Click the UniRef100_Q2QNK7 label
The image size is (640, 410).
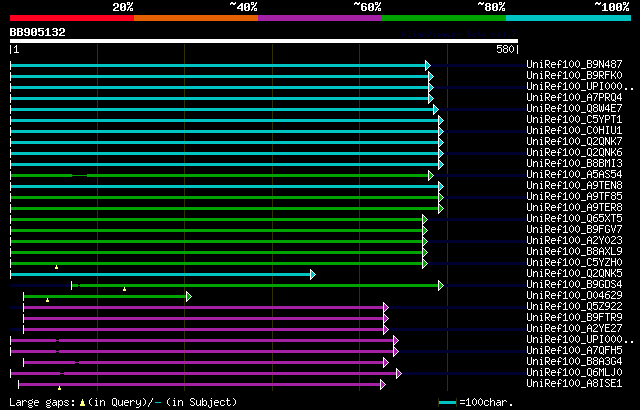574,142
